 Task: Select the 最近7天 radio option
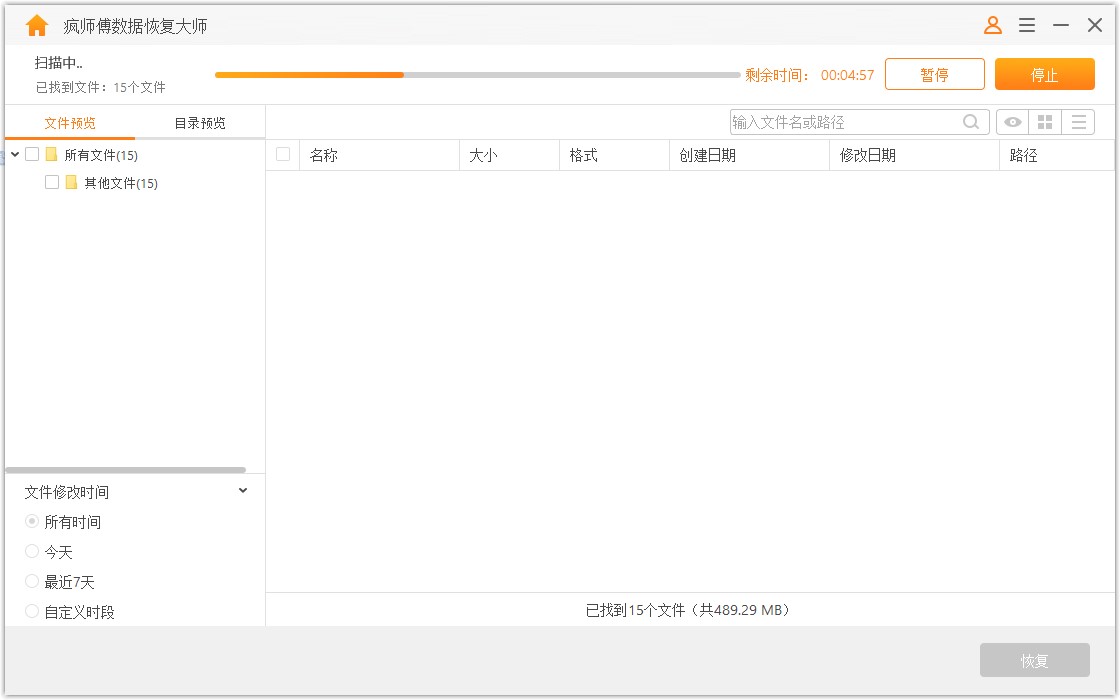(32, 581)
